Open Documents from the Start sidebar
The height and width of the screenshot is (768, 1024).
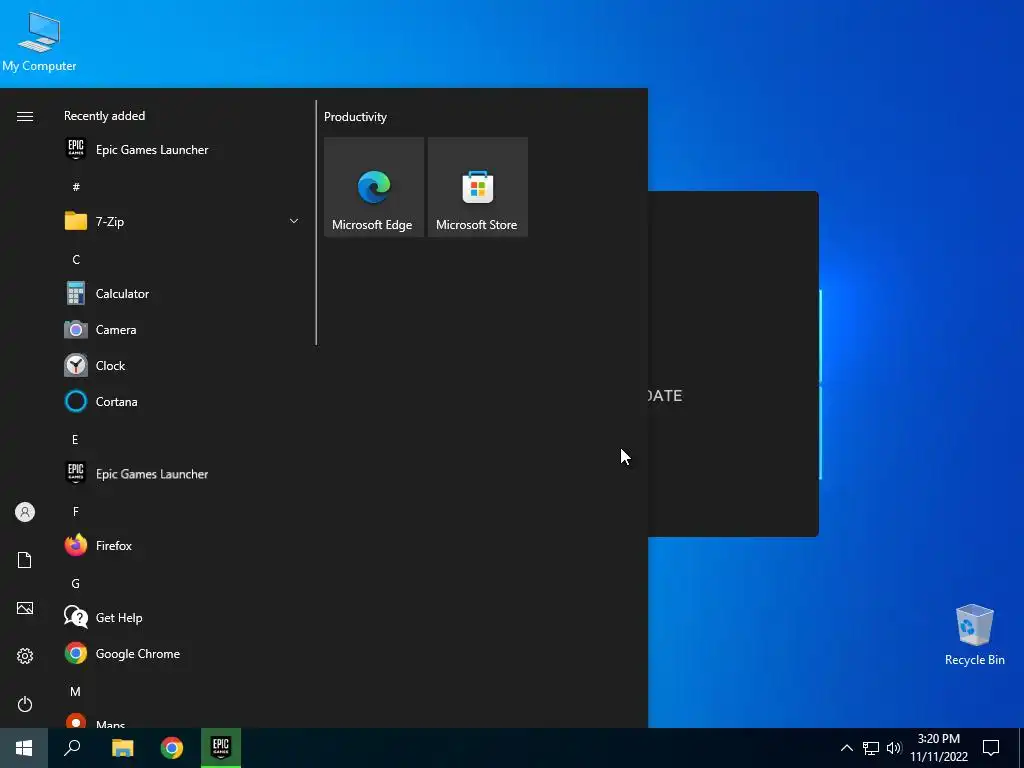point(25,560)
